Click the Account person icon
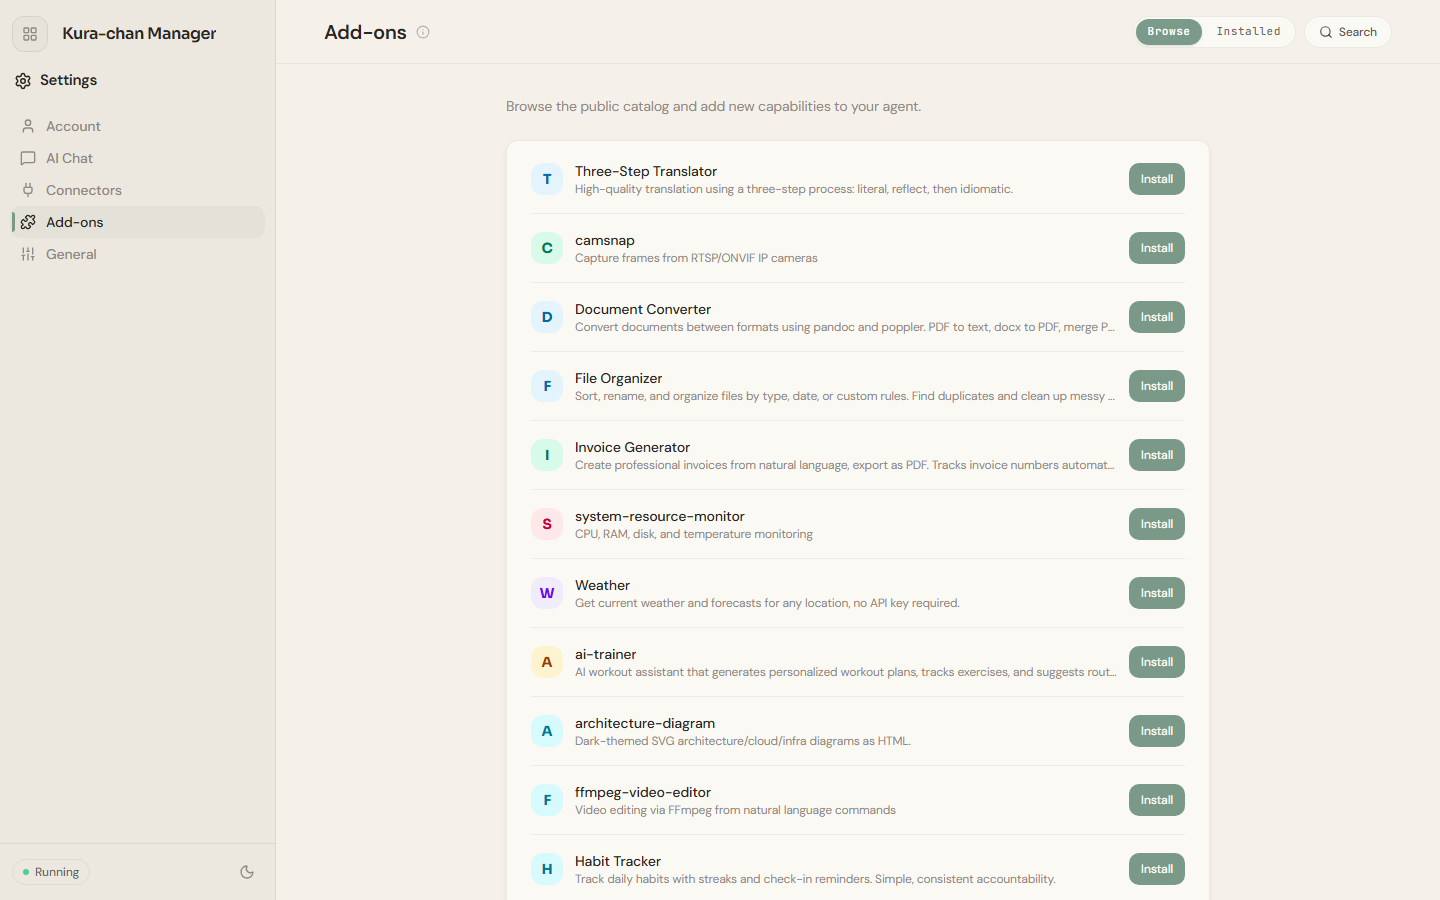This screenshot has height=900, width=1440. coord(28,126)
